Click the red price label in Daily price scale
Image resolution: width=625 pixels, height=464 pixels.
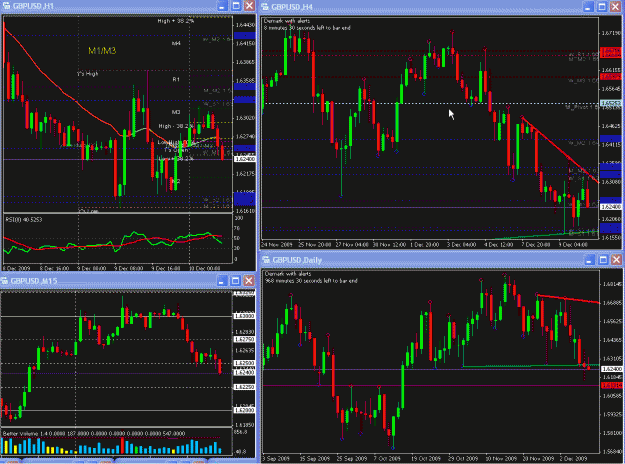[611, 385]
